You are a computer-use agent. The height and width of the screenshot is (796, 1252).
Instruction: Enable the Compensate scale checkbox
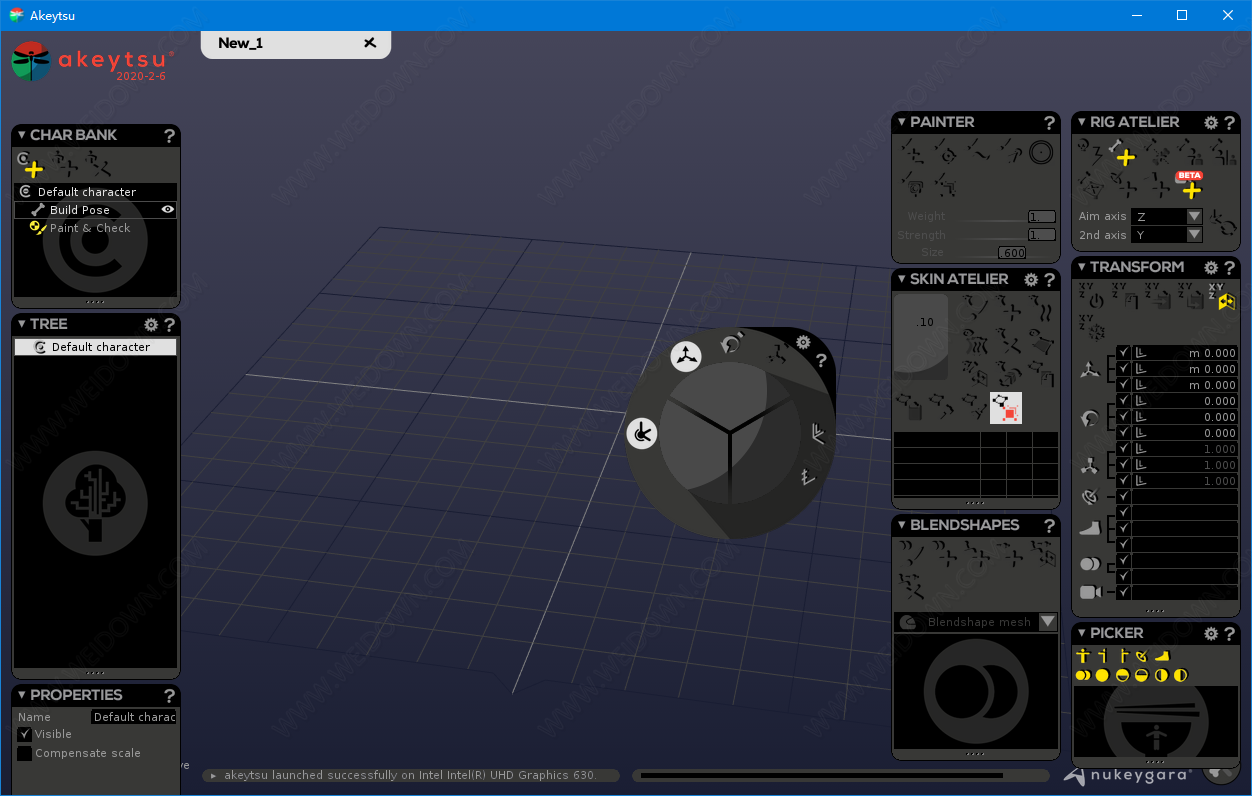[25, 753]
